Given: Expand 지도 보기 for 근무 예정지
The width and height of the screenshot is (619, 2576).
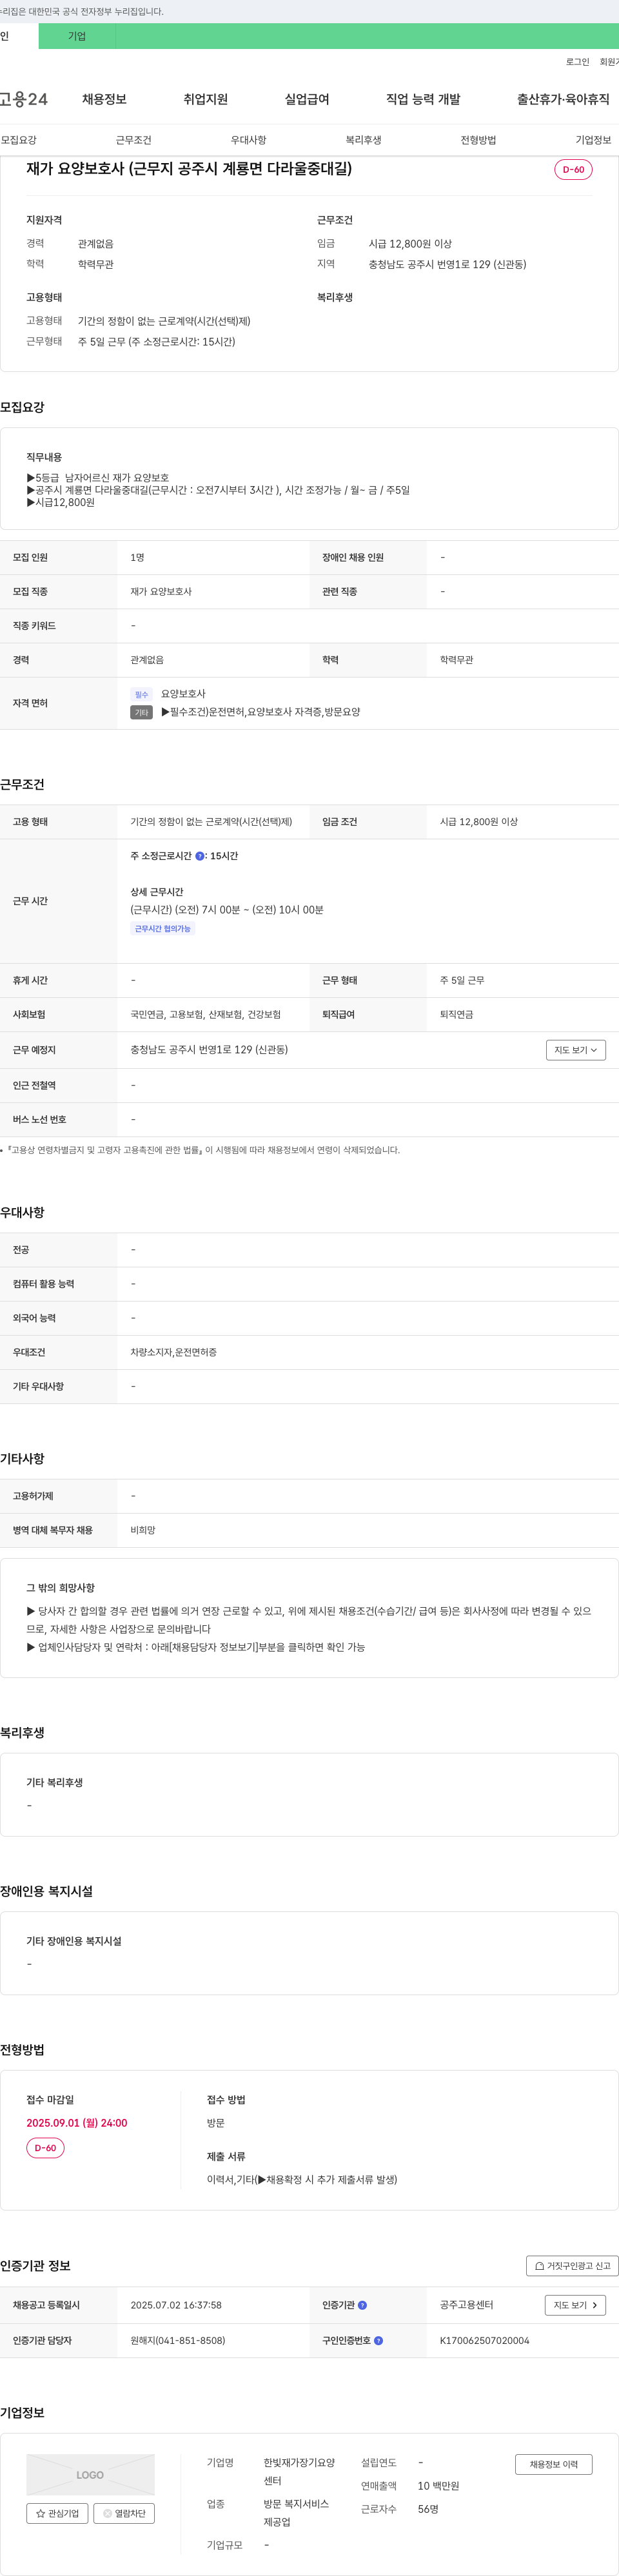Looking at the screenshot, I should click(x=575, y=1050).
